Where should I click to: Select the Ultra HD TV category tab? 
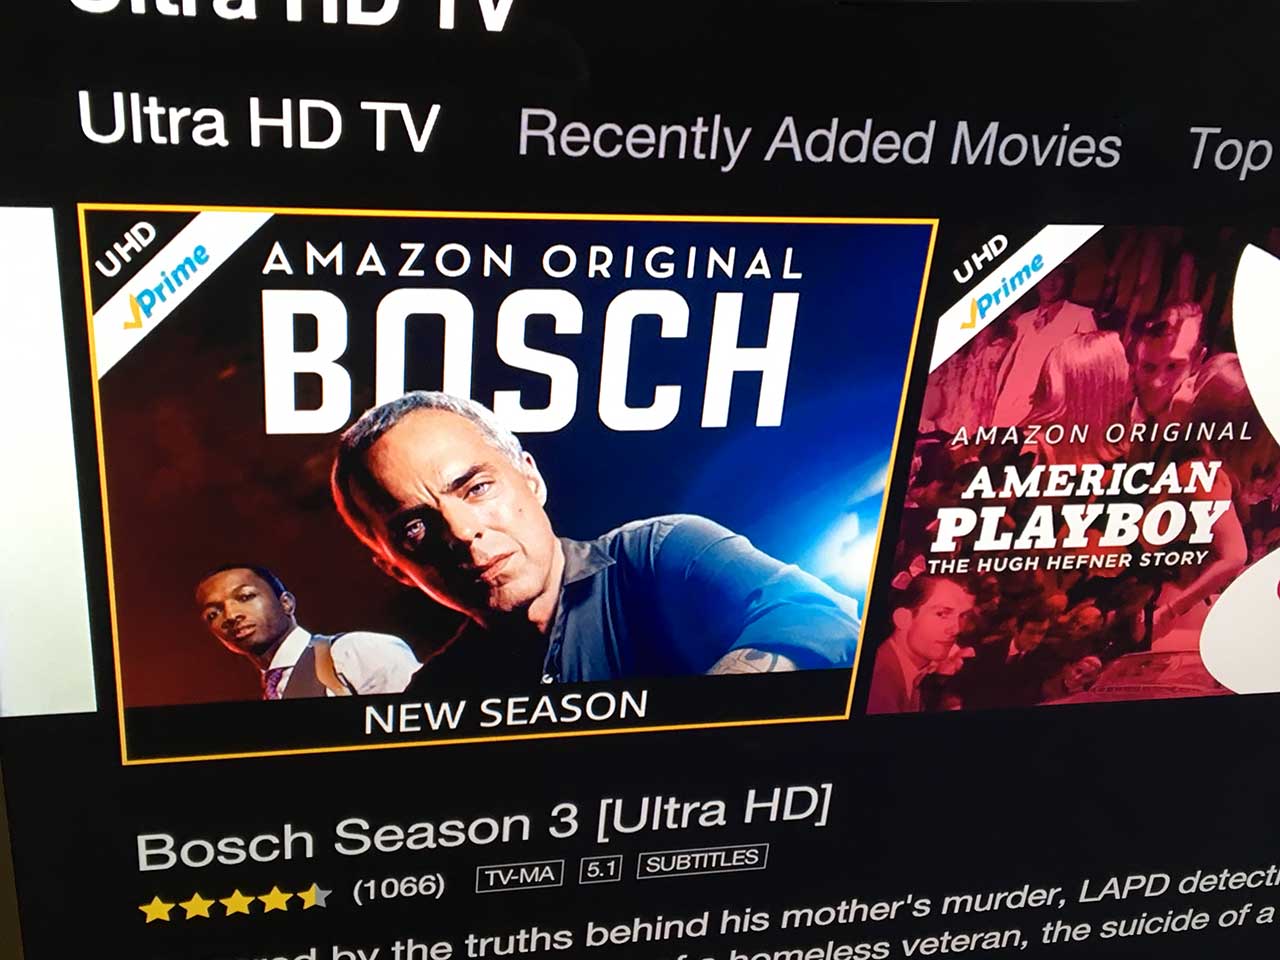[258, 122]
